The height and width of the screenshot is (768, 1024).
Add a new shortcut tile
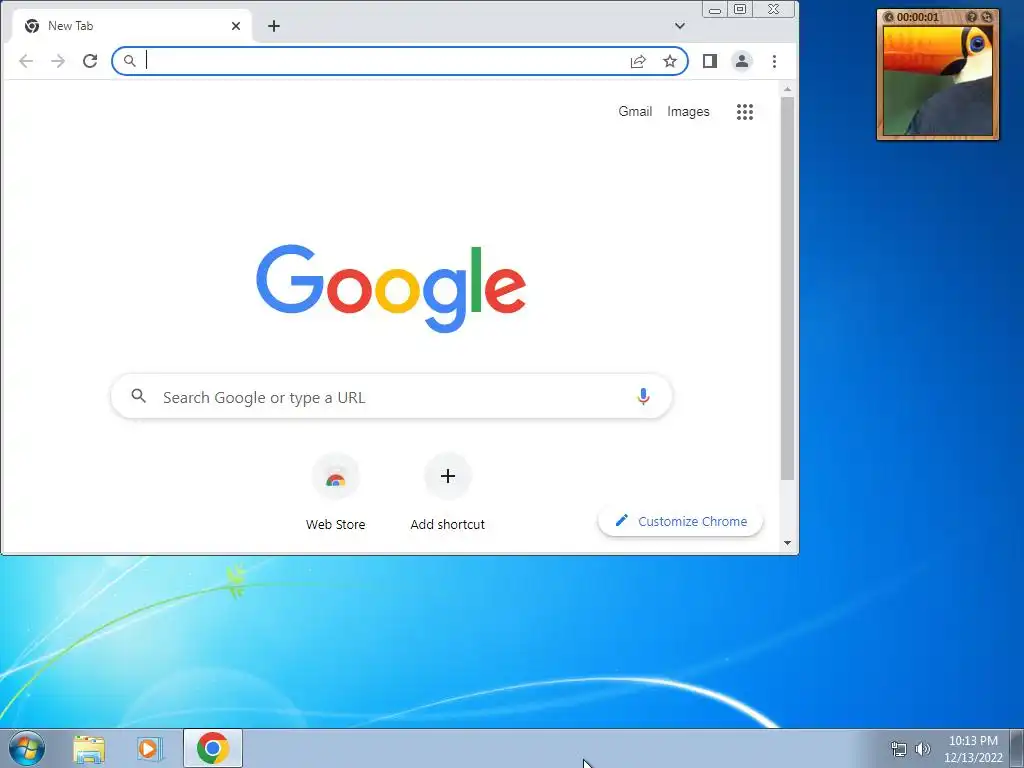point(448,492)
